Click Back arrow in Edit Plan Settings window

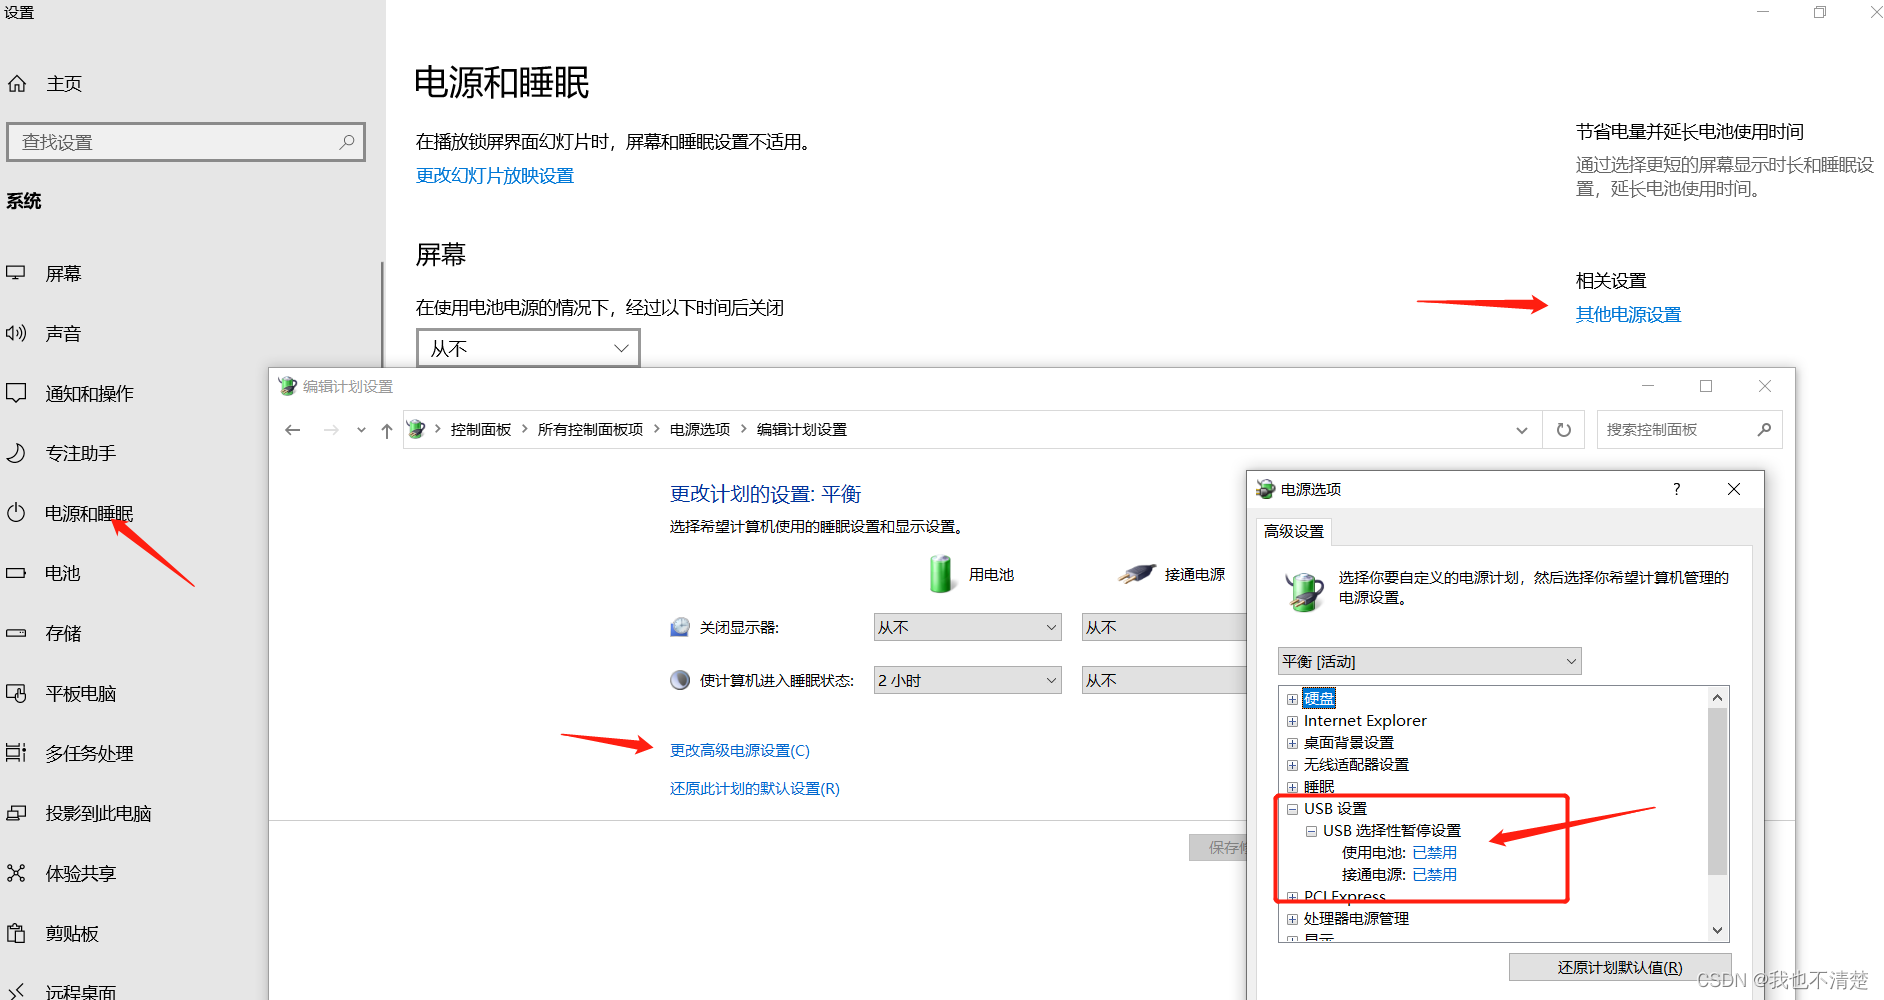(x=292, y=430)
